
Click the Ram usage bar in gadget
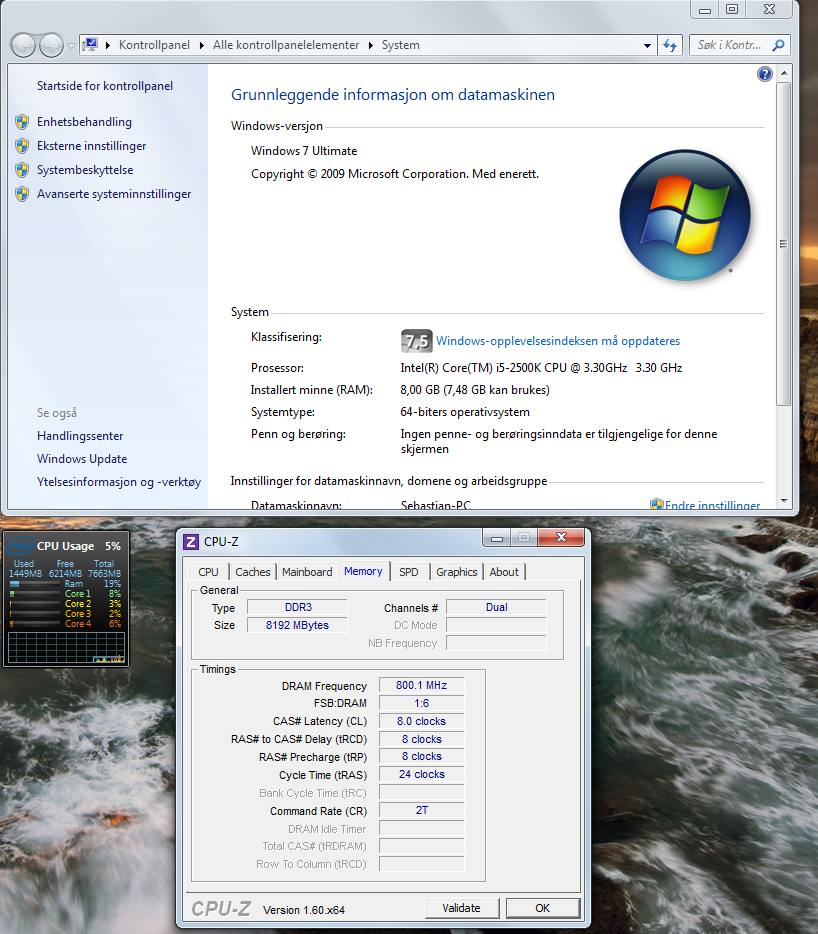(35, 584)
